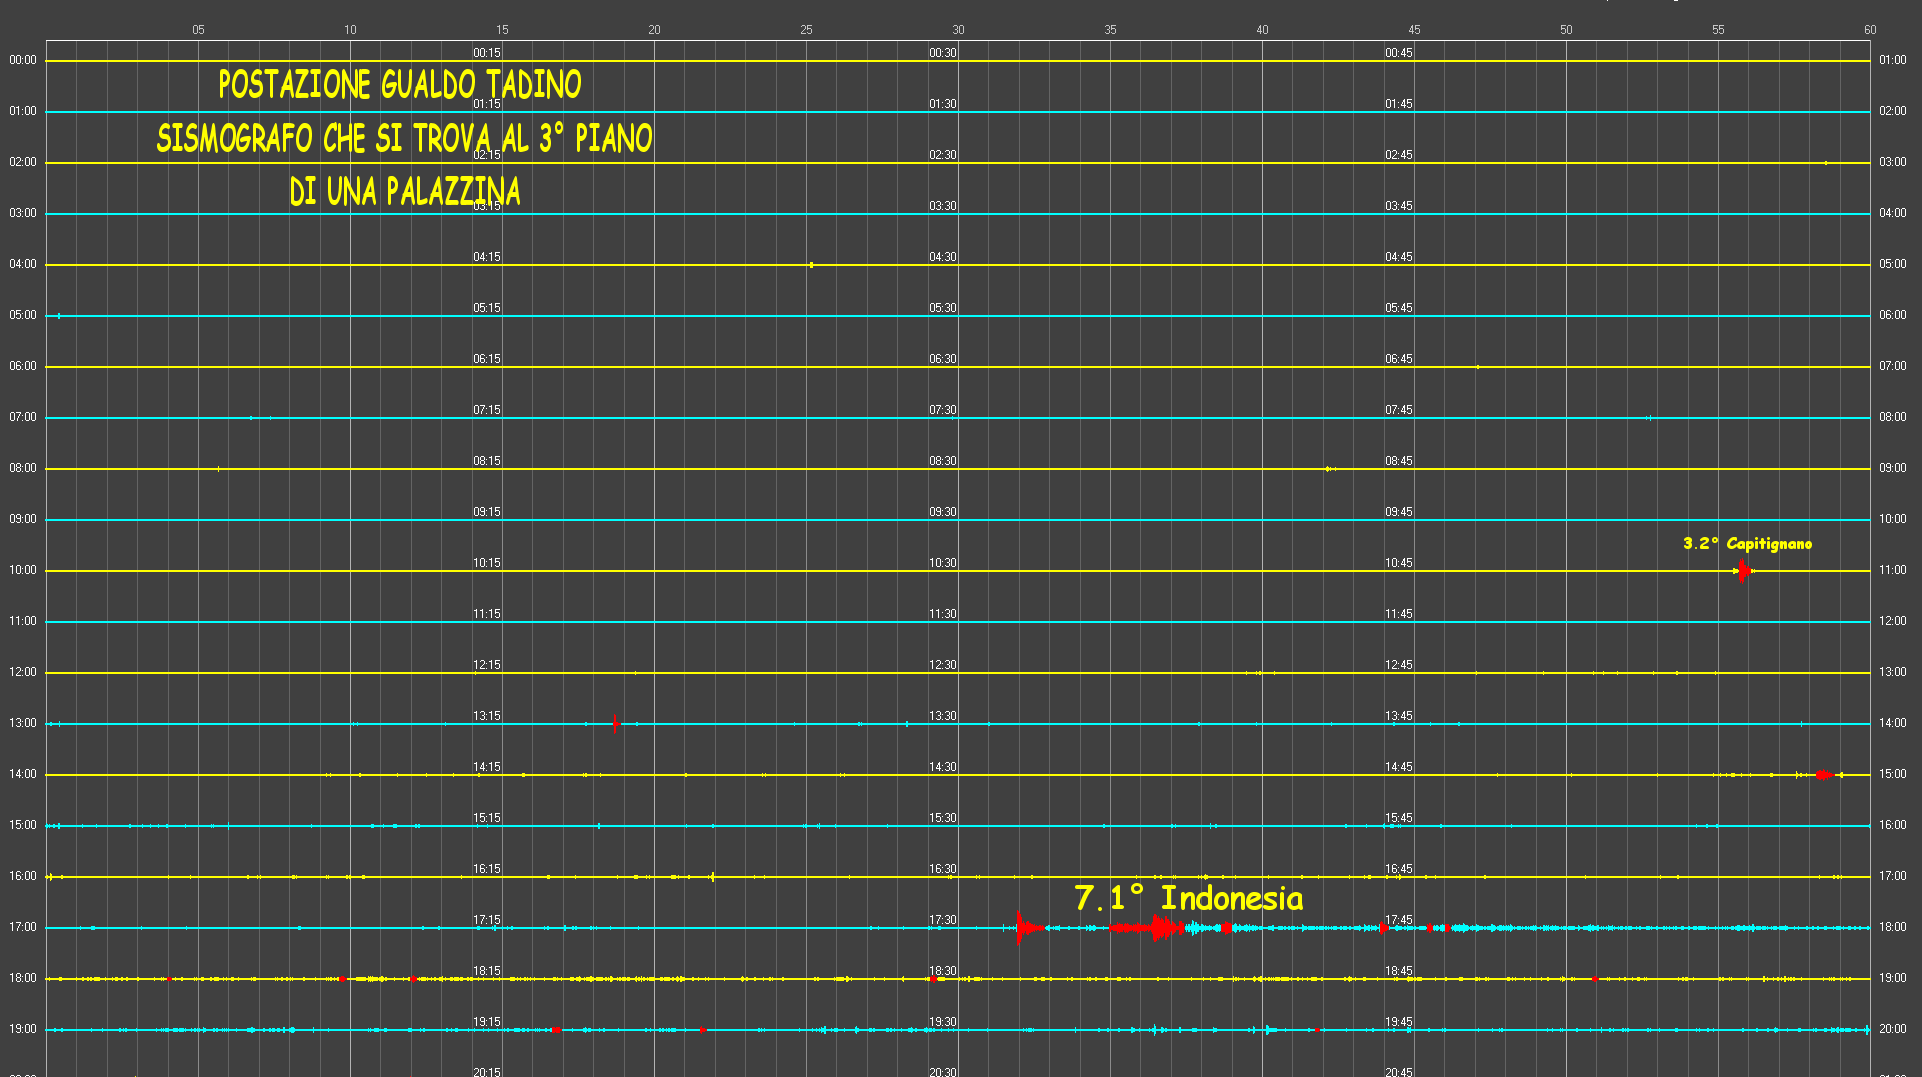
Task: Click the '12:30' quarter-hour marker
Action: point(943,665)
